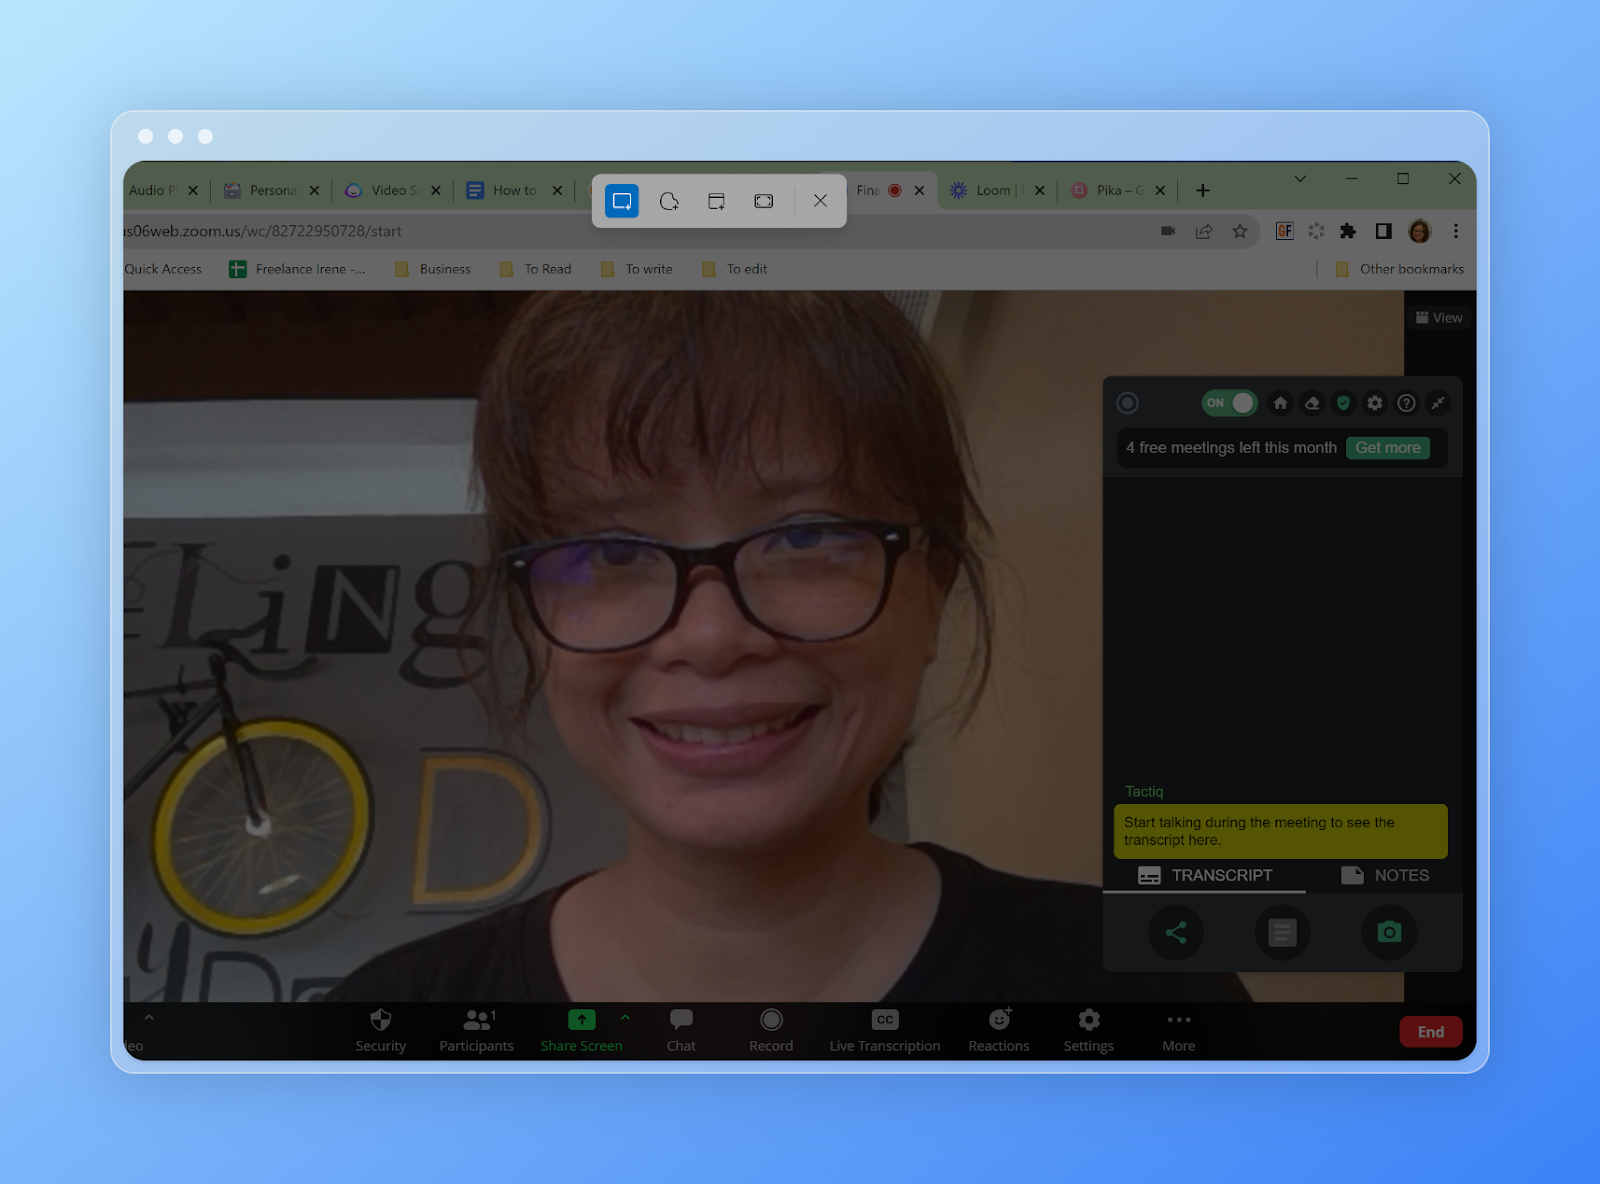Enable Live Transcription in Zoom
Screen dimensions: 1600x1184
point(884,1030)
